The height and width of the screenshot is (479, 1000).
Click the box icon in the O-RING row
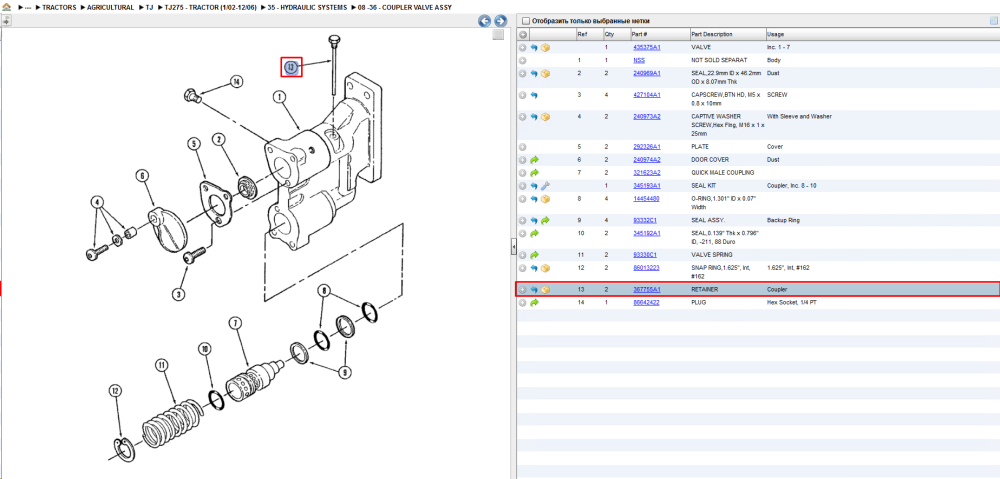click(545, 199)
